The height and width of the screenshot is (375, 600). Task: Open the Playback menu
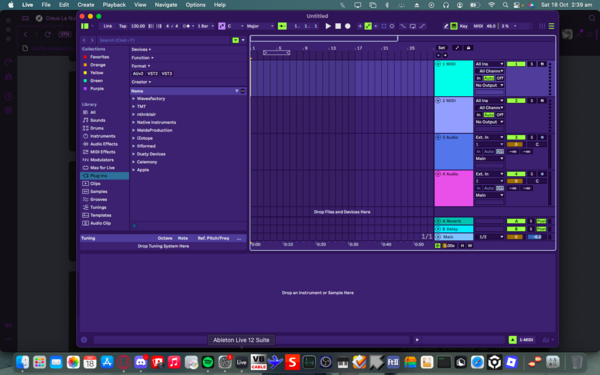click(114, 5)
